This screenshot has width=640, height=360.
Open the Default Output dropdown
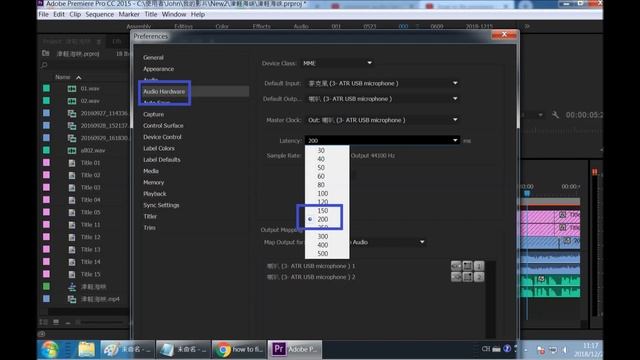382,99
